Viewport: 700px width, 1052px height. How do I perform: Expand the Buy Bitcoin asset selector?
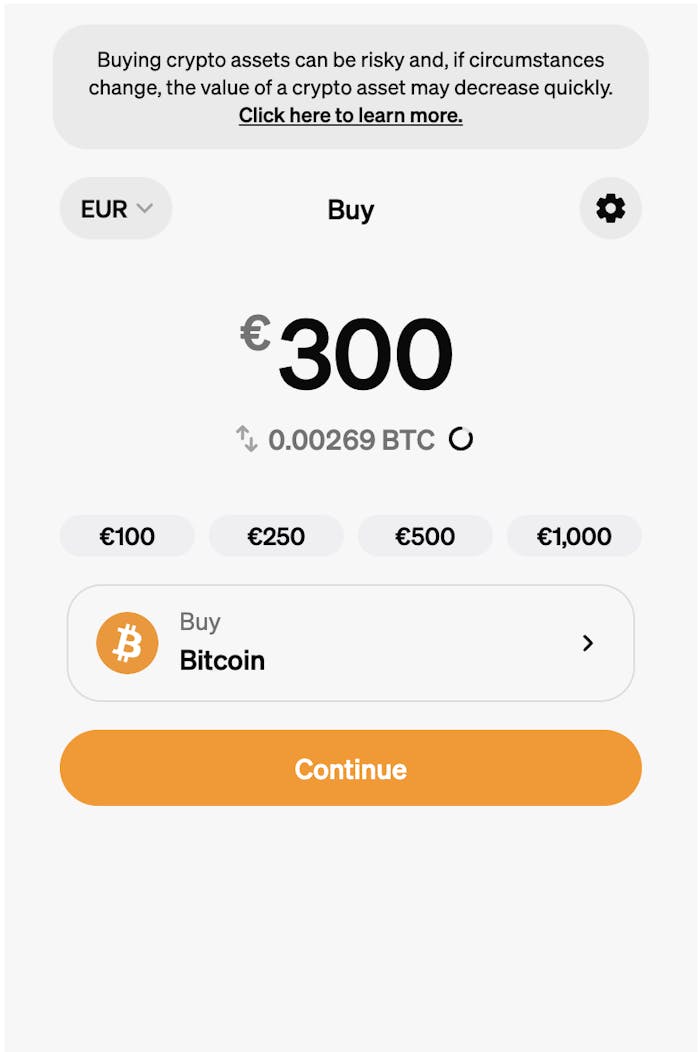point(350,643)
